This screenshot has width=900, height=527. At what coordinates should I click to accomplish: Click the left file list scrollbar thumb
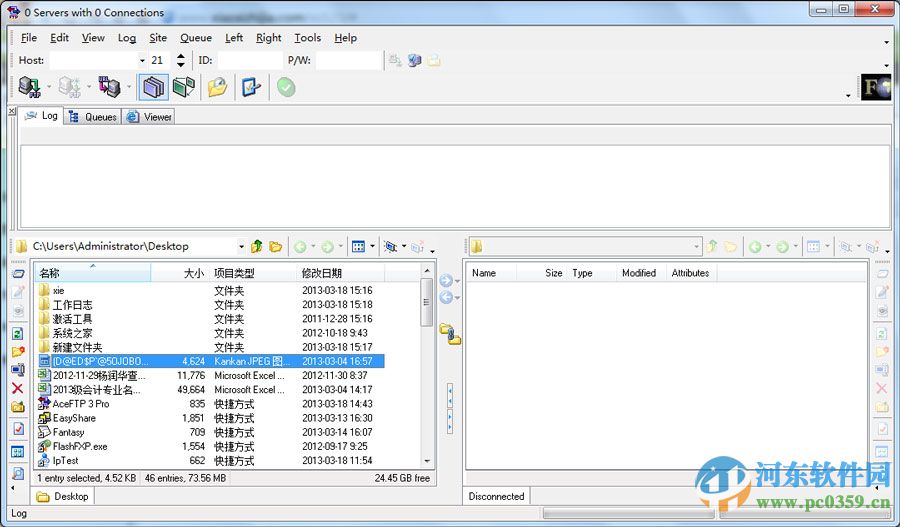coord(426,303)
